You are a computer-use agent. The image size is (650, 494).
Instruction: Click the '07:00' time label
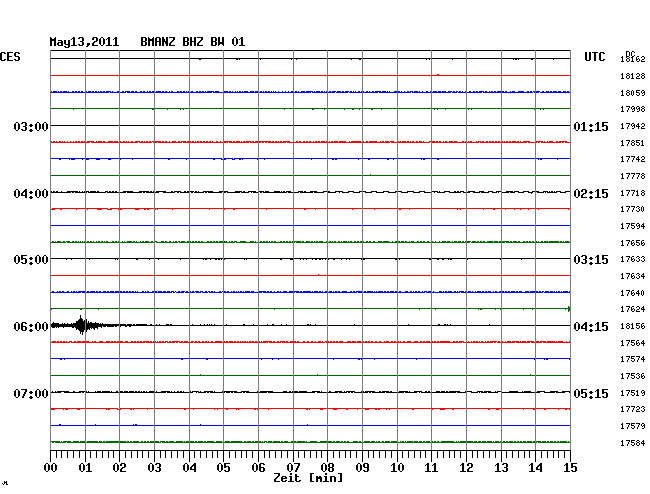(31, 393)
